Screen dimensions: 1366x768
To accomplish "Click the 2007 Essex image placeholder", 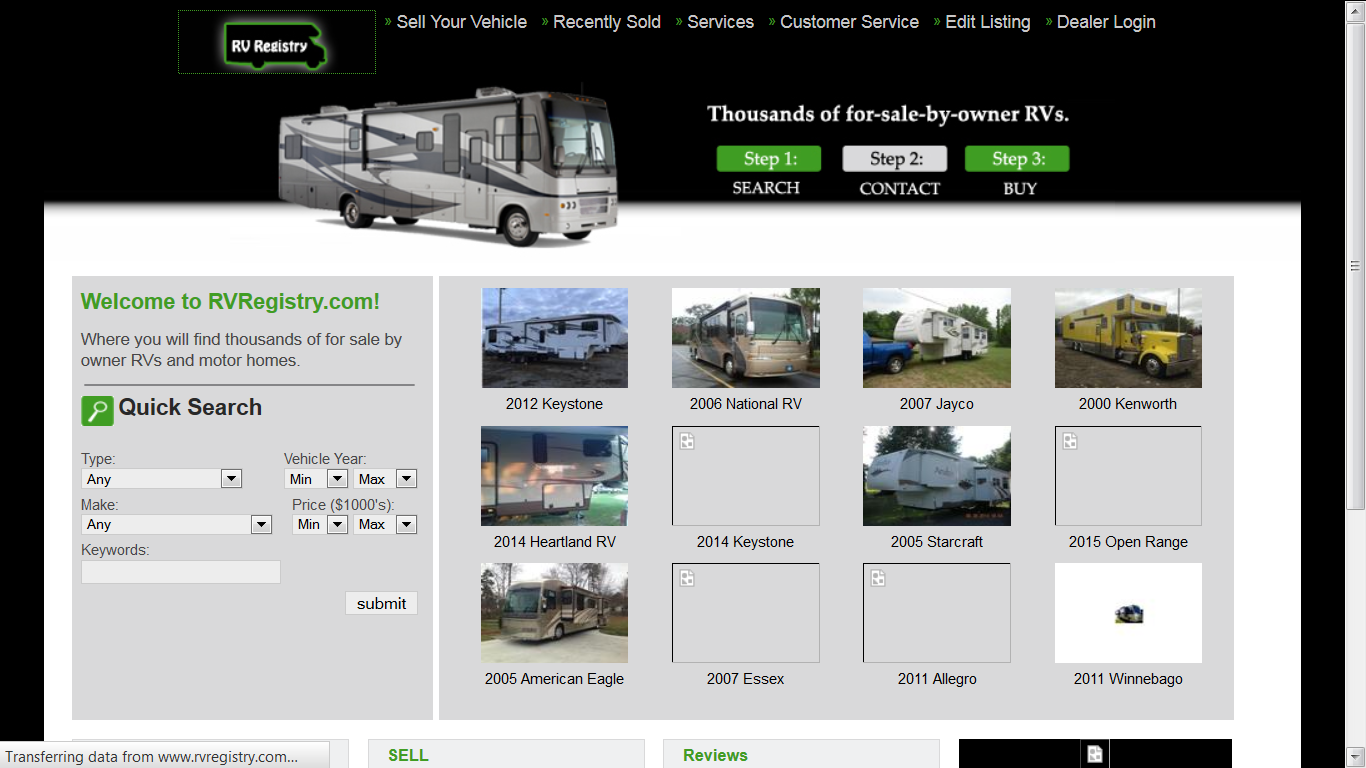I will (746, 613).
